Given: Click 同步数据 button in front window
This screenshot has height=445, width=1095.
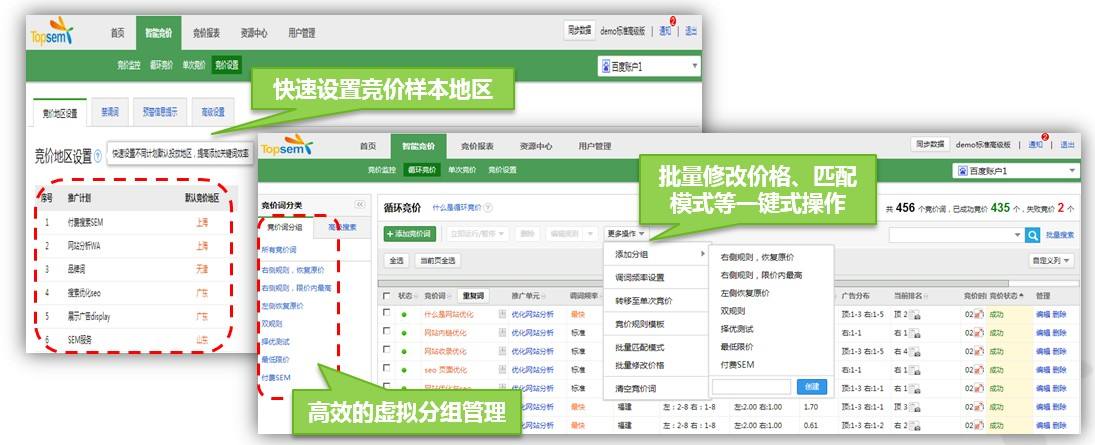Looking at the screenshot, I should (932, 145).
